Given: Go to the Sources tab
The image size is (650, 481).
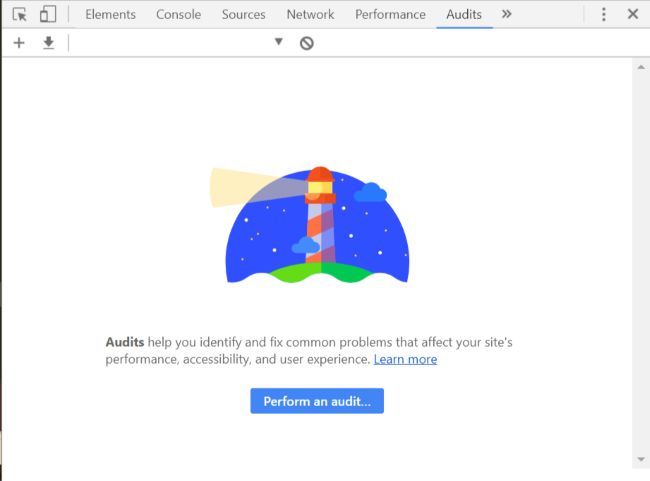Looking at the screenshot, I should pos(244,15).
